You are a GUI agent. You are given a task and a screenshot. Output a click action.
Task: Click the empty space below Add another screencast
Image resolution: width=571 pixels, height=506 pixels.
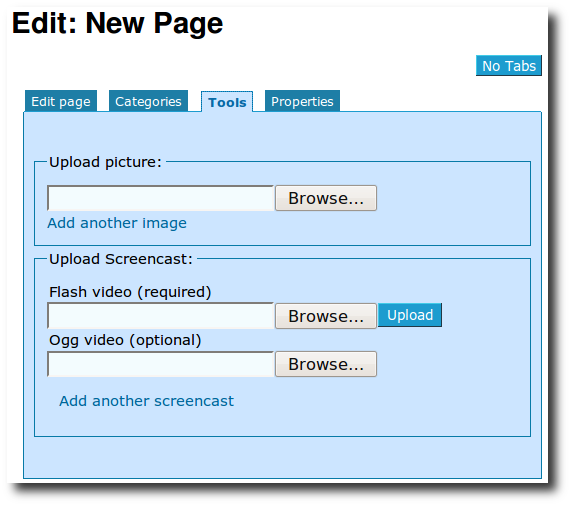click(282, 422)
